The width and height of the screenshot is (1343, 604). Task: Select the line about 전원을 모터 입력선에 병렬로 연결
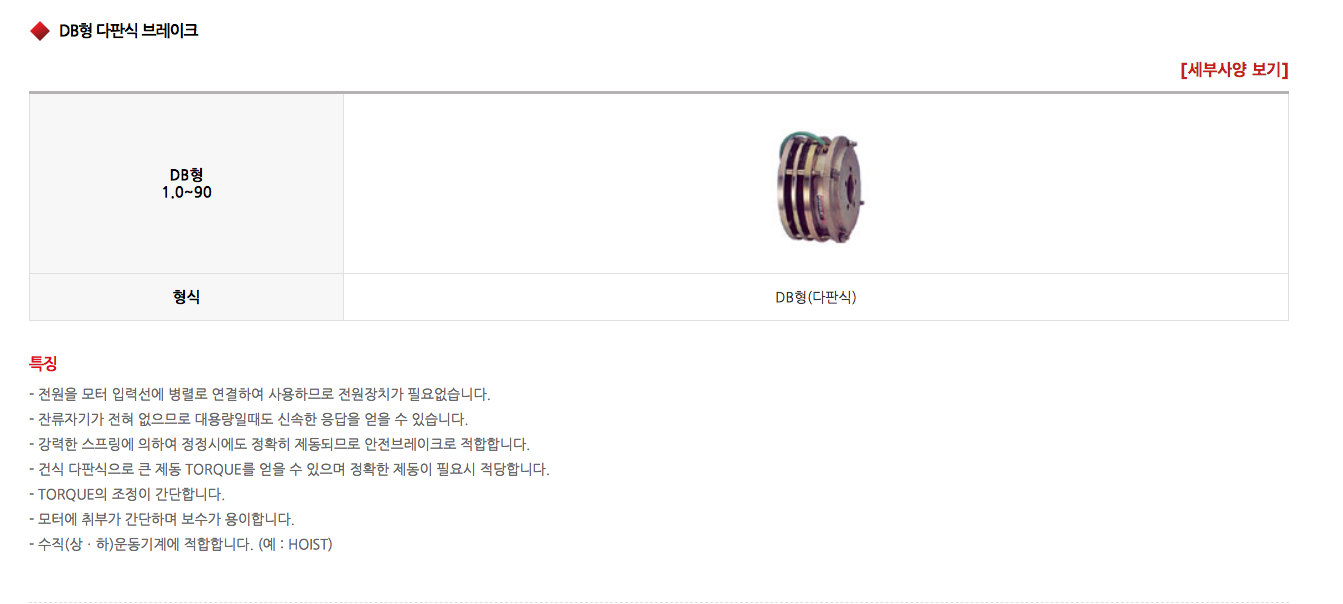(x=260, y=394)
